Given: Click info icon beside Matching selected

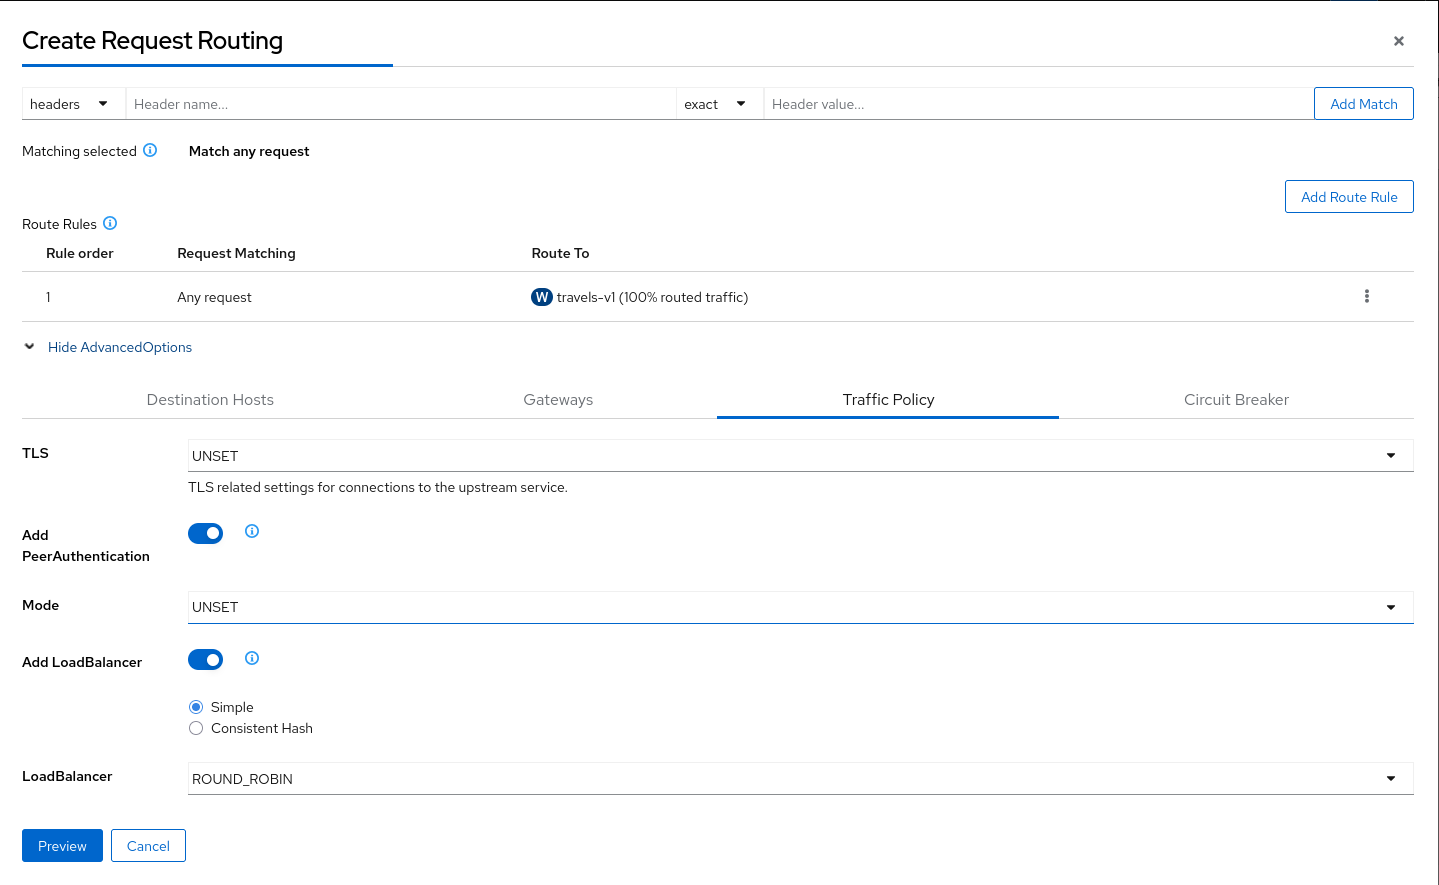Looking at the screenshot, I should [150, 150].
